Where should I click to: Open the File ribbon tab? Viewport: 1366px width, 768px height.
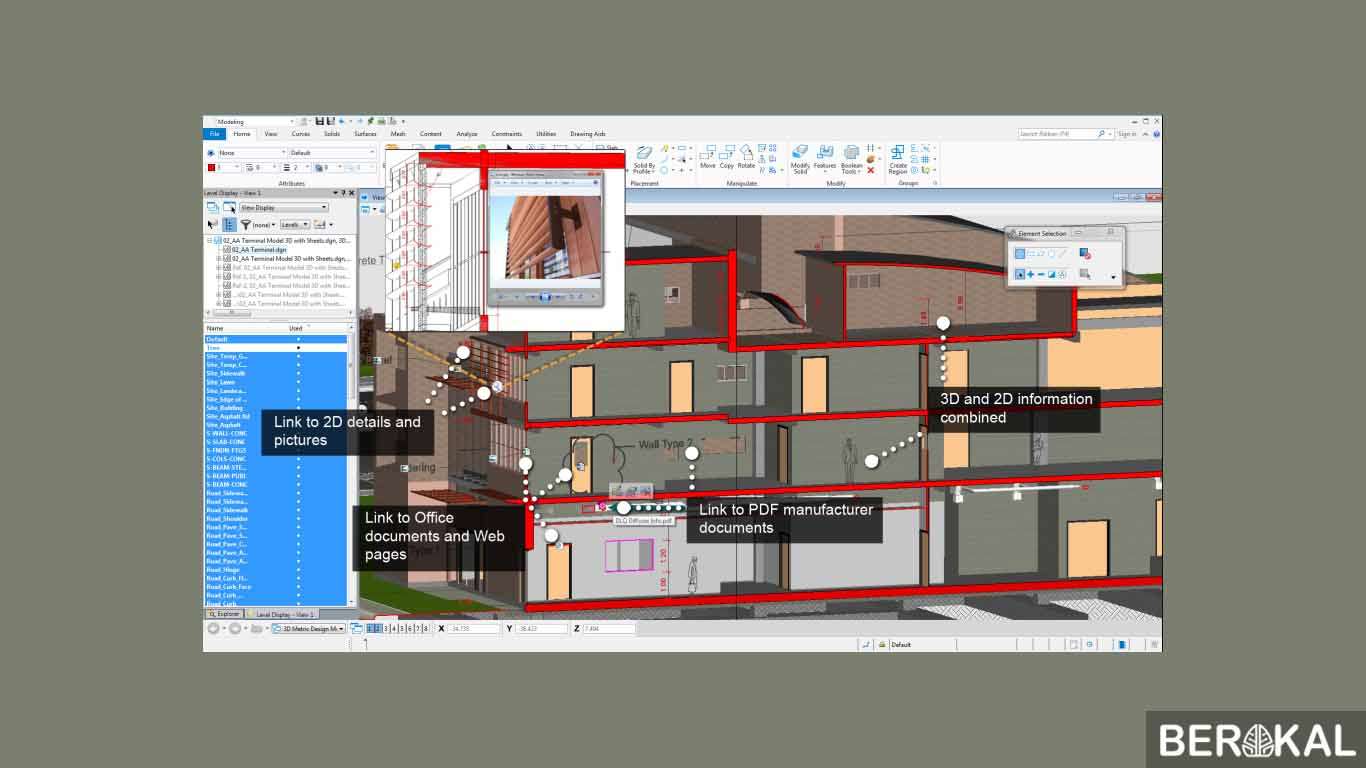(213, 133)
